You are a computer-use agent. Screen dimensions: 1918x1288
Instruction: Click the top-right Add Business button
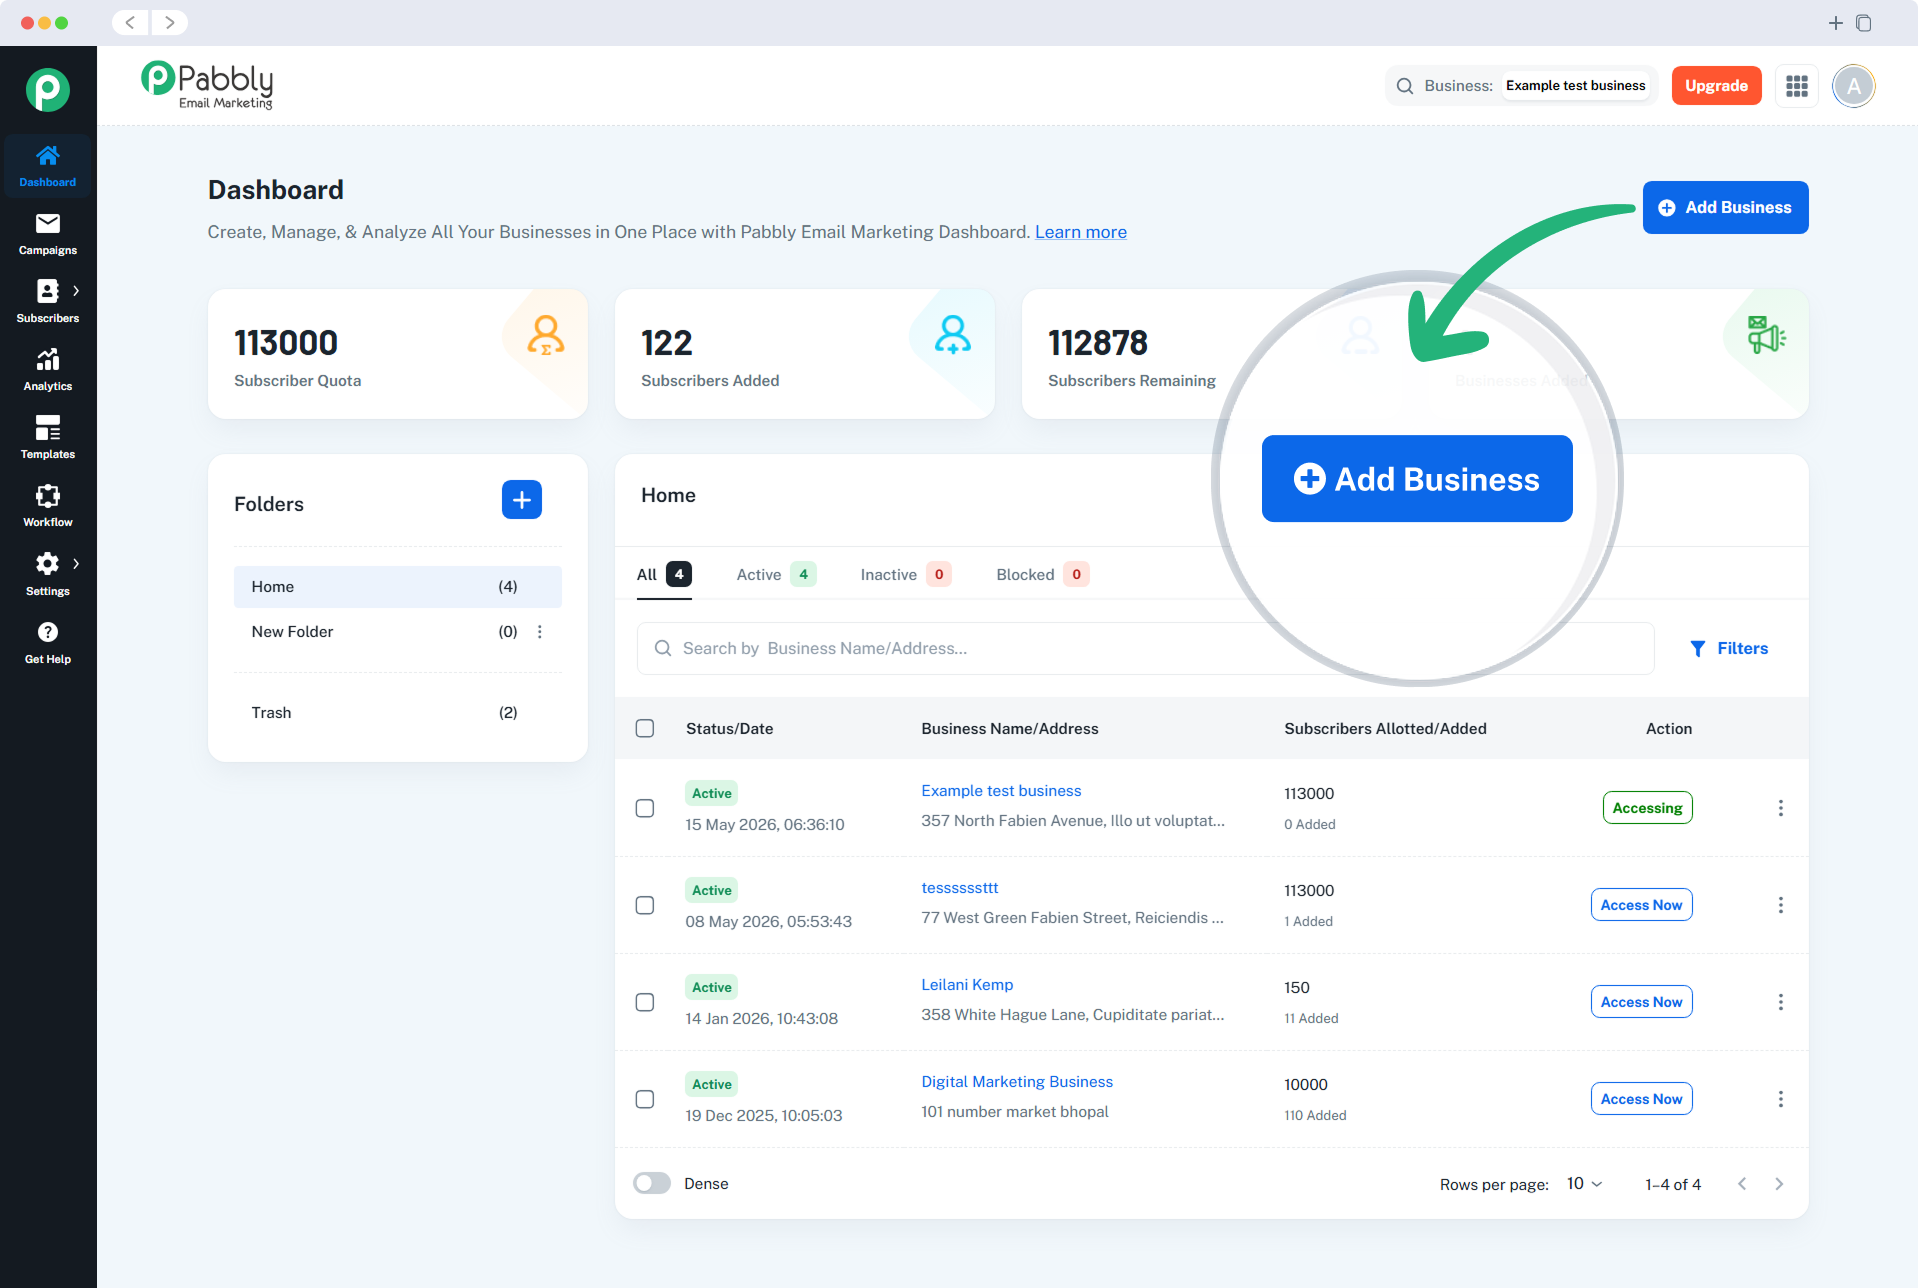(1726, 208)
